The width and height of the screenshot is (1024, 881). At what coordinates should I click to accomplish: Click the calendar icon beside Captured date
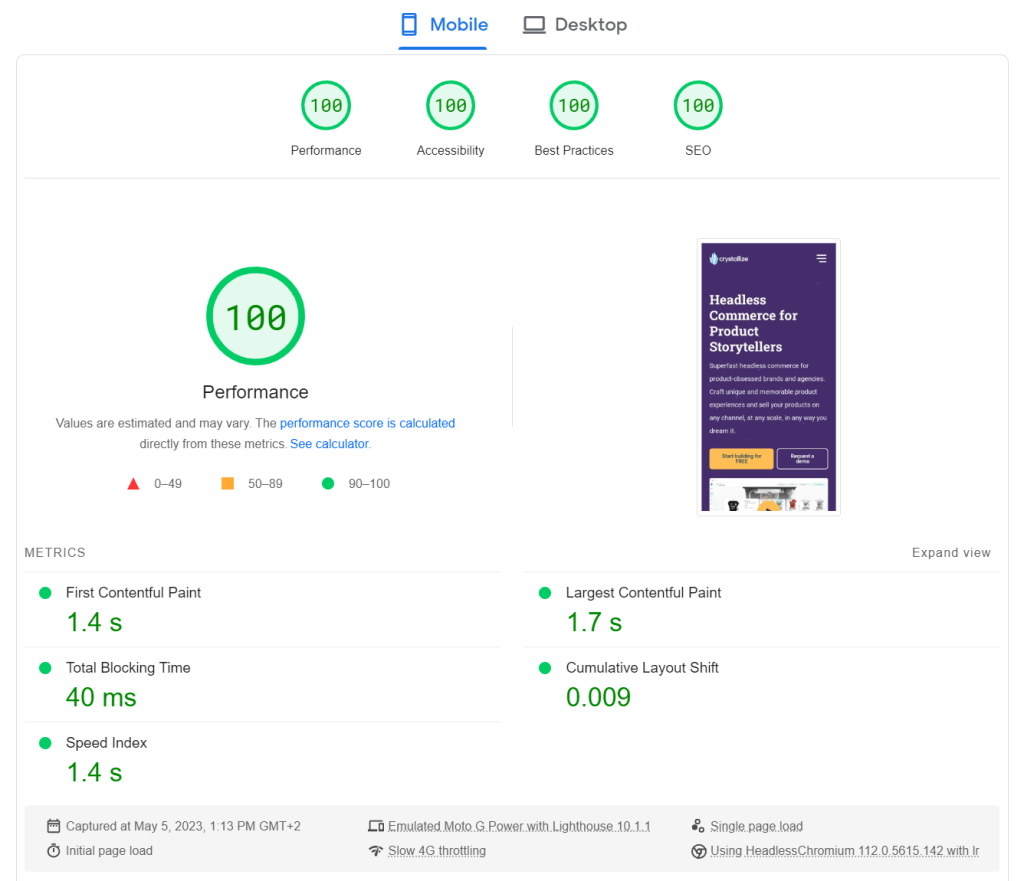click(x=54, y=826)
